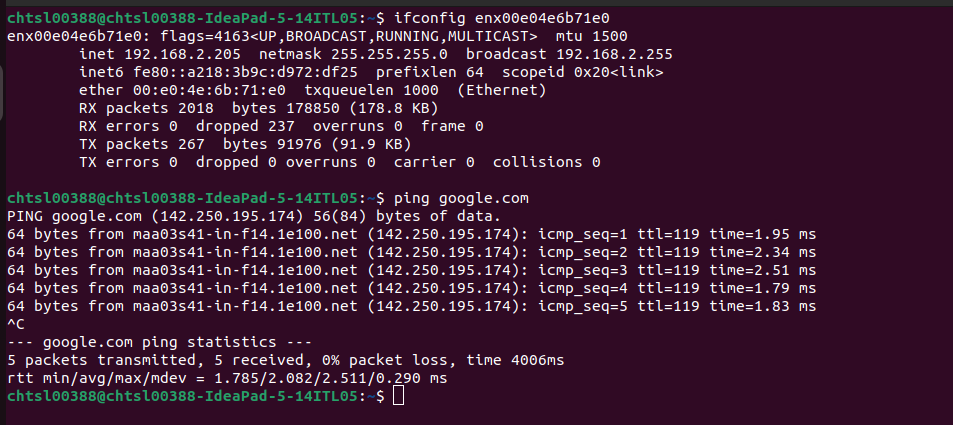953x425 pixels.
Task: Click the rtt min/avg/max/mdev summary line
Action: pyautogui.click(x=226, y=379)
